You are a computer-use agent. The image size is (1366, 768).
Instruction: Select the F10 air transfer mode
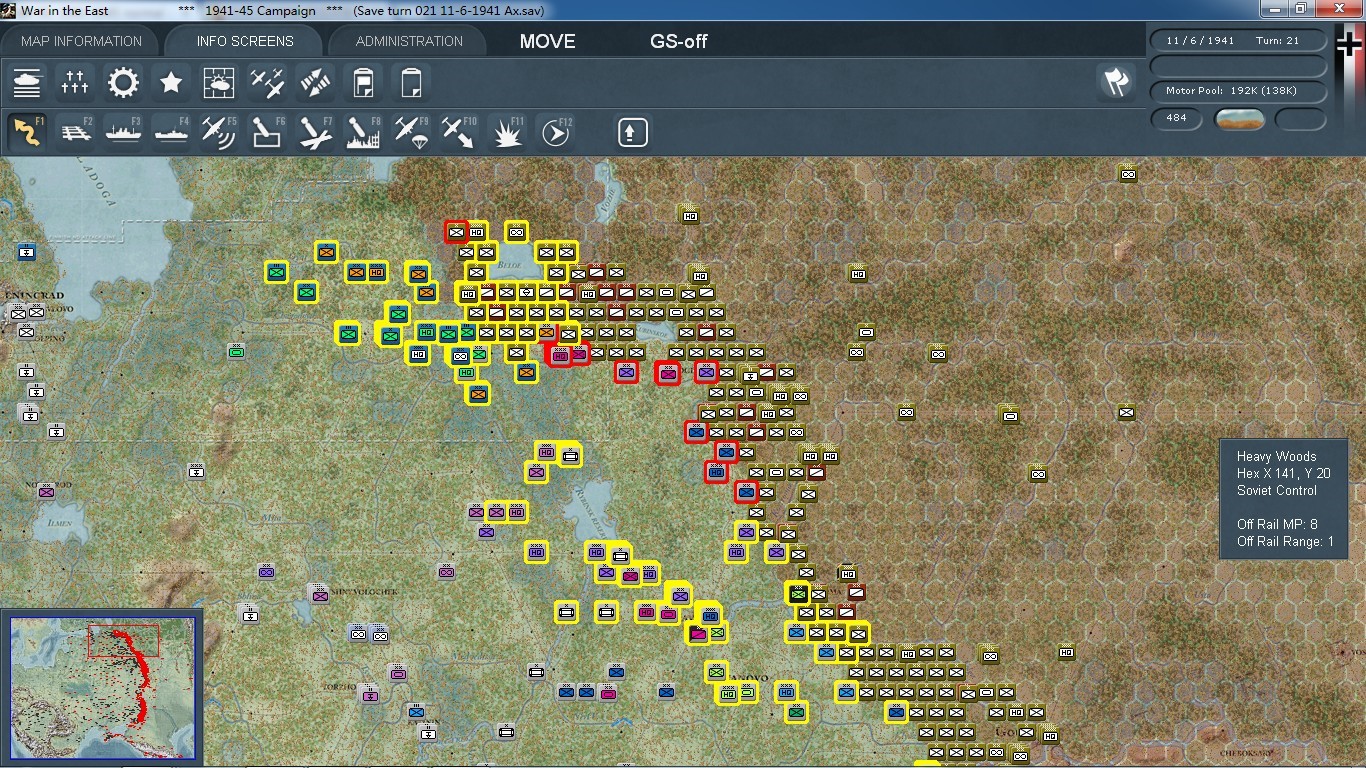[x=459, y=132]
